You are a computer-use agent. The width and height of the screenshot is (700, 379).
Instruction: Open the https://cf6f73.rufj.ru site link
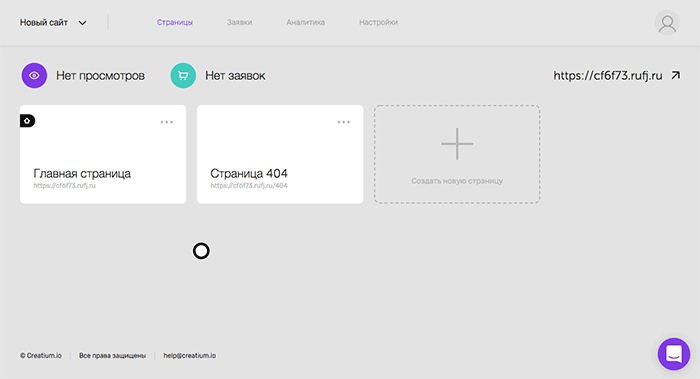tap(608, 75)
